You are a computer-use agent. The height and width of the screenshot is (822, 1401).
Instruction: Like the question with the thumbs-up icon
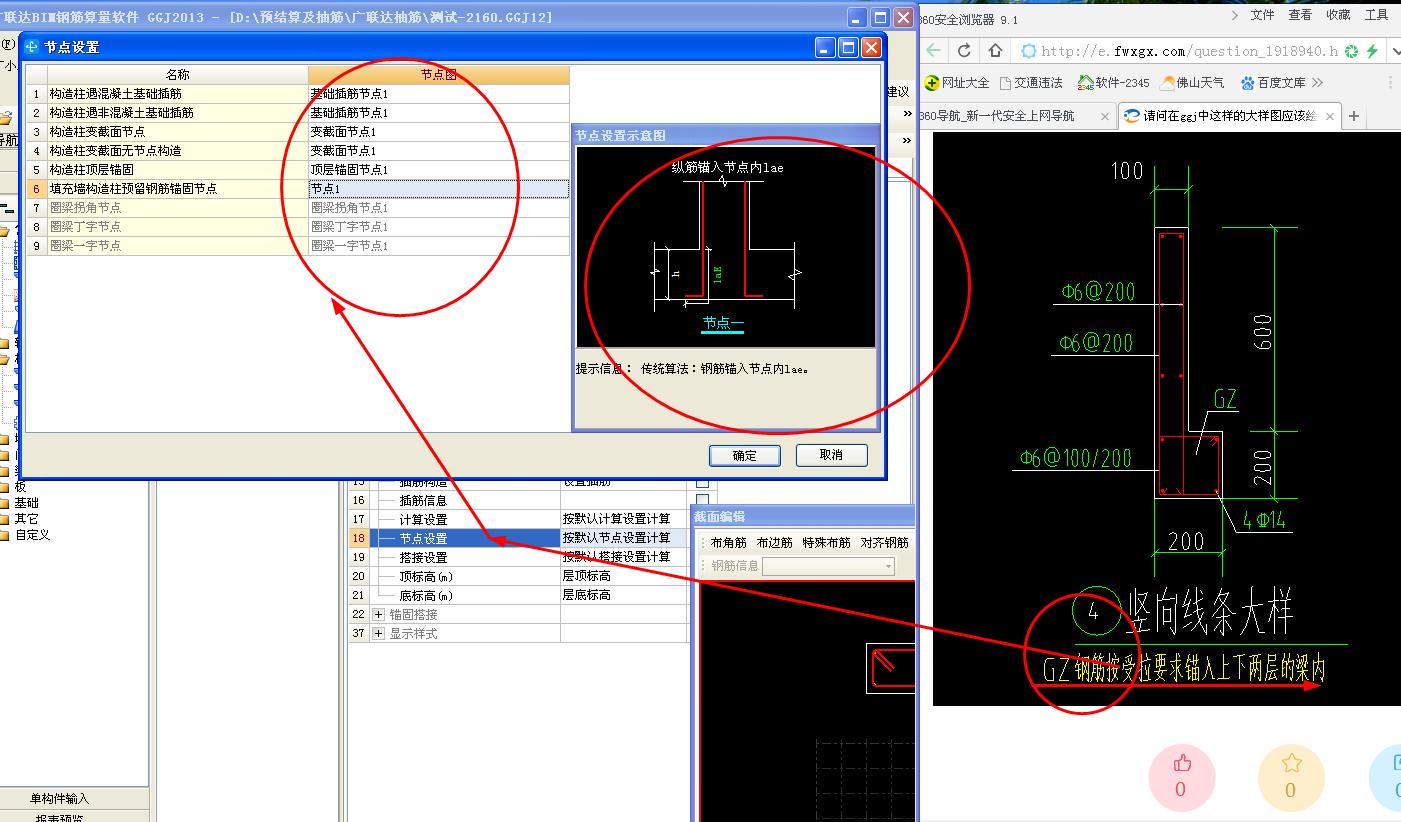1181,777
